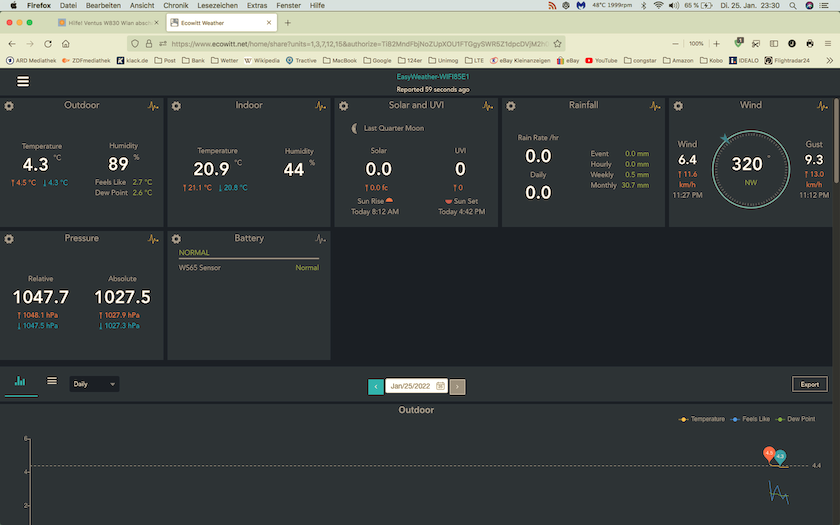This screenshot has height=525, width=840.
Task: Click Battery panel settings gear
Action: tap(176, 239)
